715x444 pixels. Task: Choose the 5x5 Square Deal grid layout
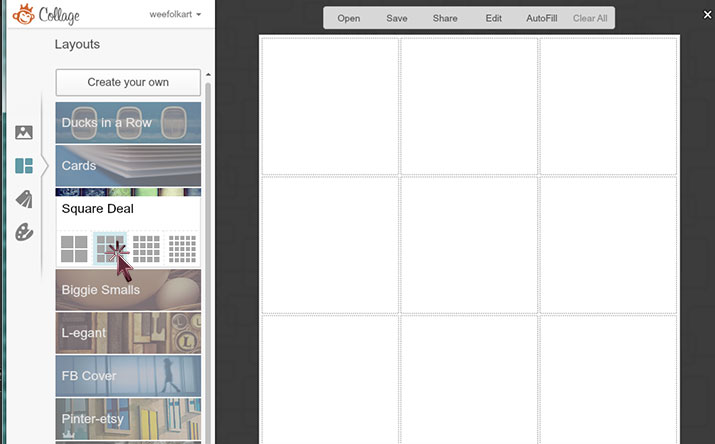tap(182, 249)
